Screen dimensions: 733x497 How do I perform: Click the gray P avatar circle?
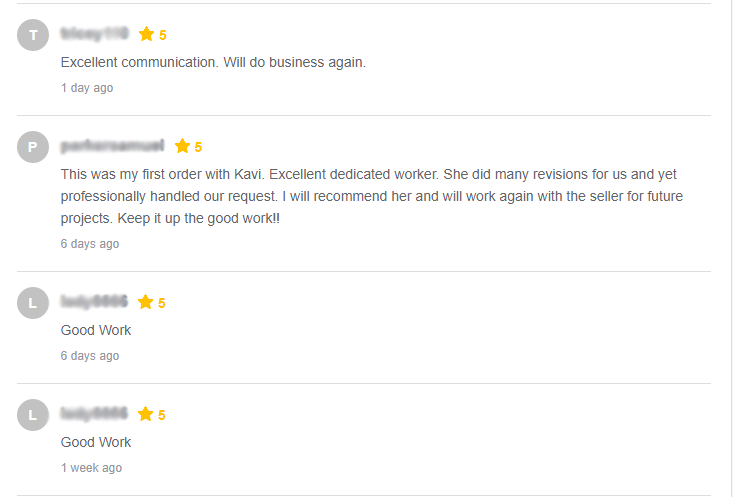coord(33,147)
